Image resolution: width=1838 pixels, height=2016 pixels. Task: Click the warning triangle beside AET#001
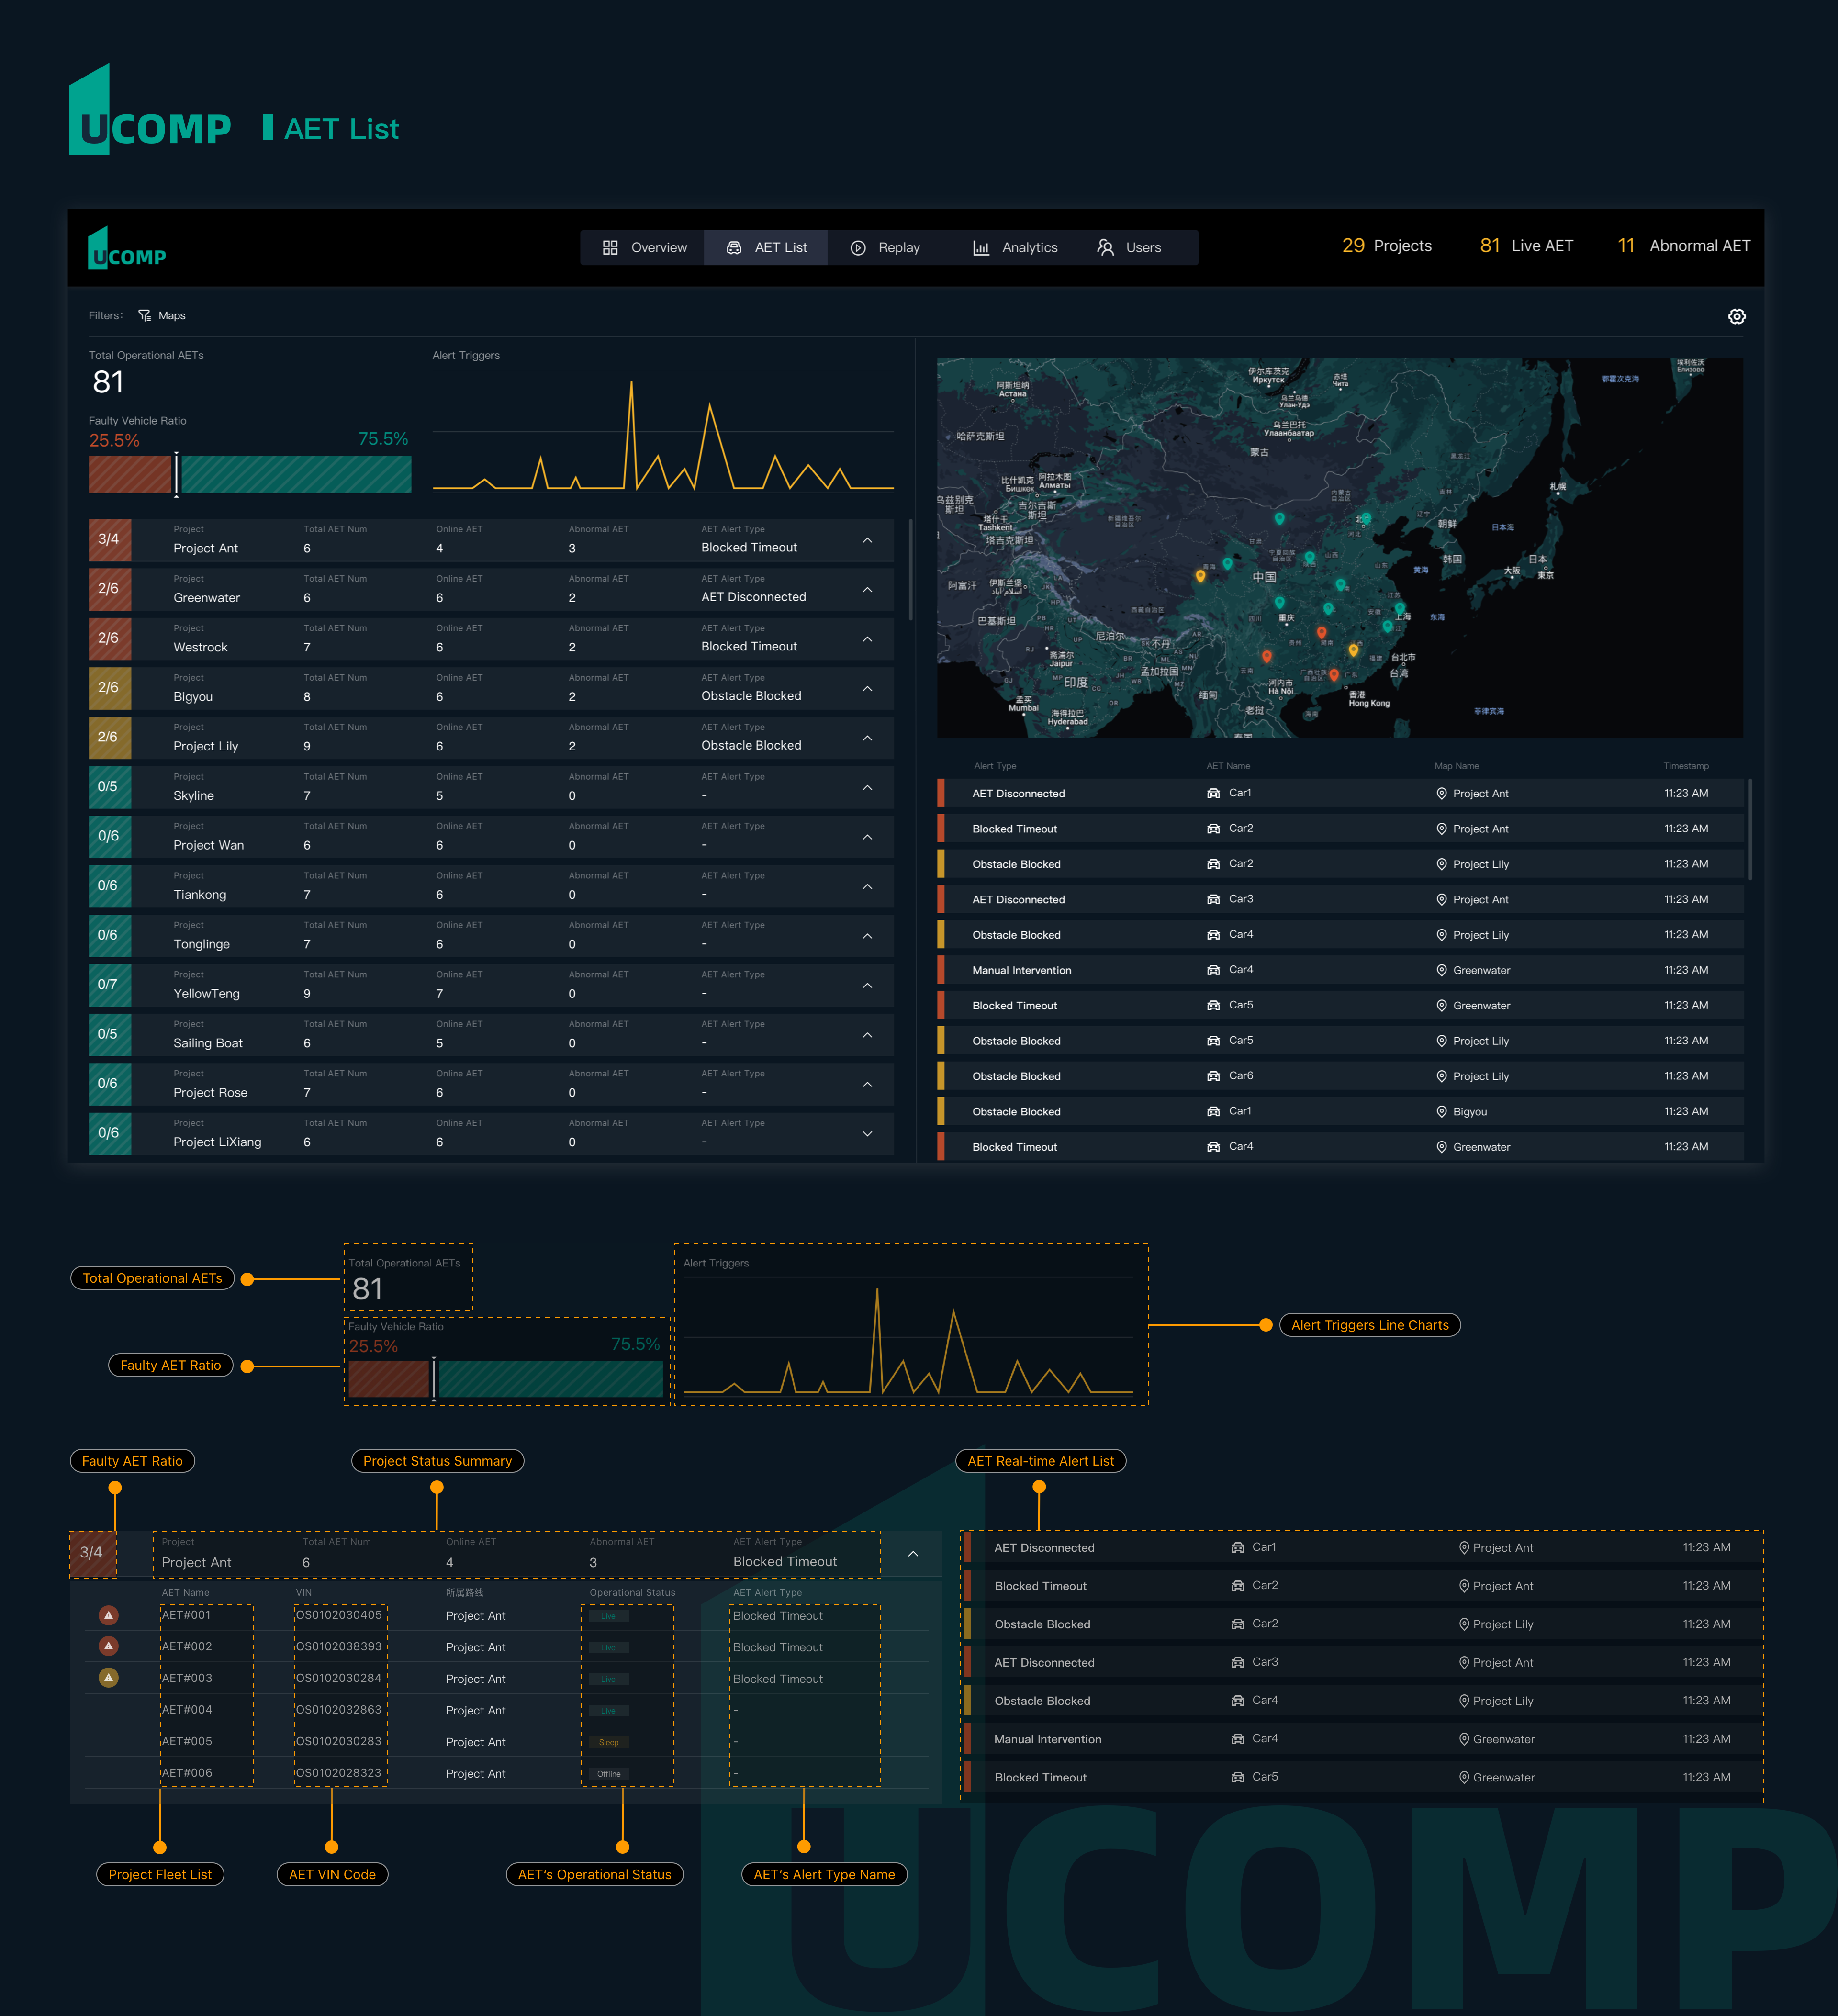[109, 1615]
